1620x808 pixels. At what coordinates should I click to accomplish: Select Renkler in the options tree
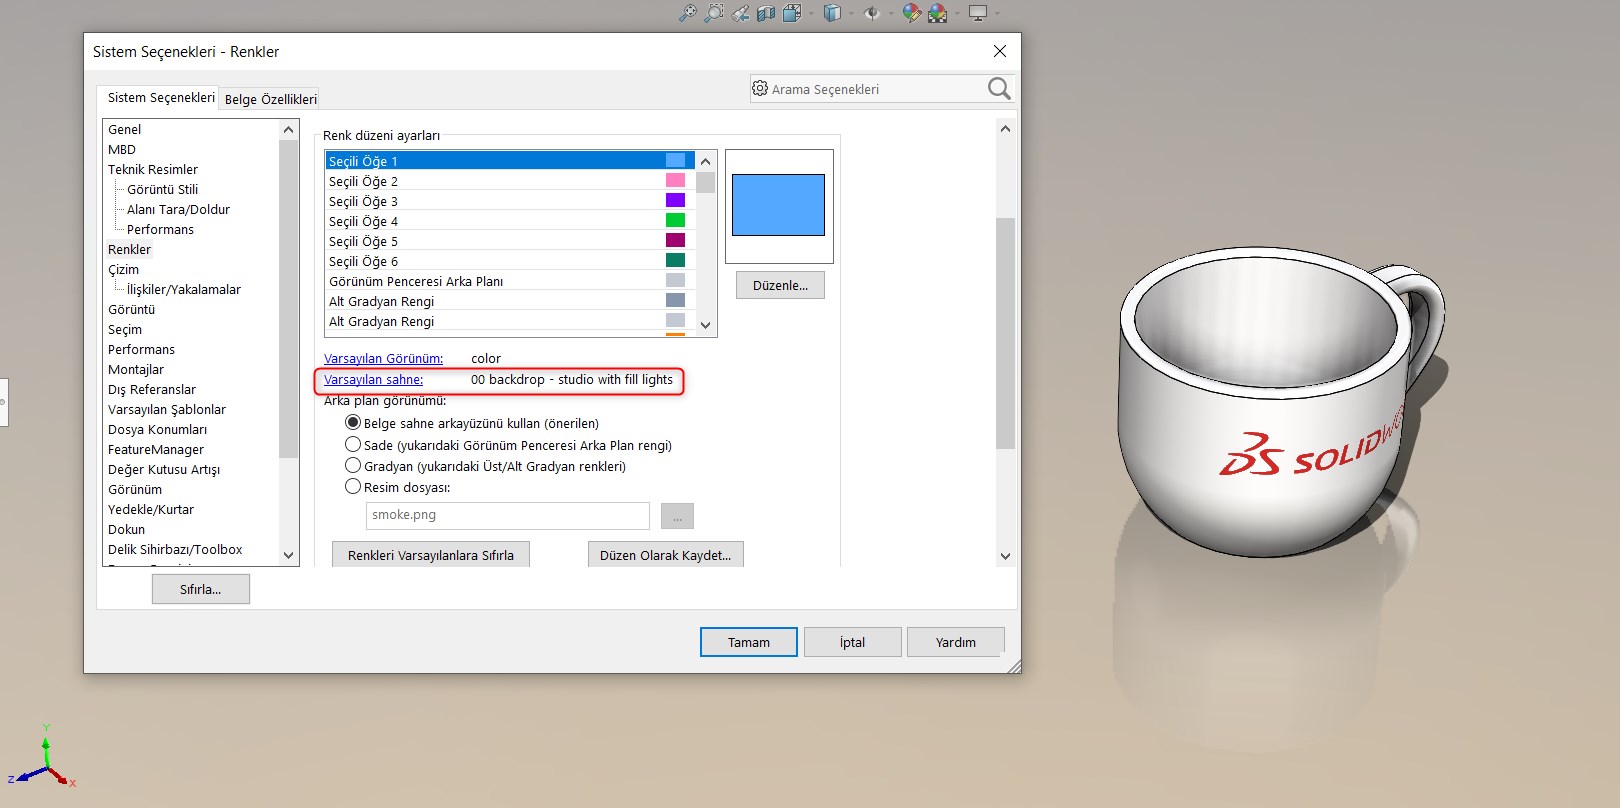[x=130, y=249]
